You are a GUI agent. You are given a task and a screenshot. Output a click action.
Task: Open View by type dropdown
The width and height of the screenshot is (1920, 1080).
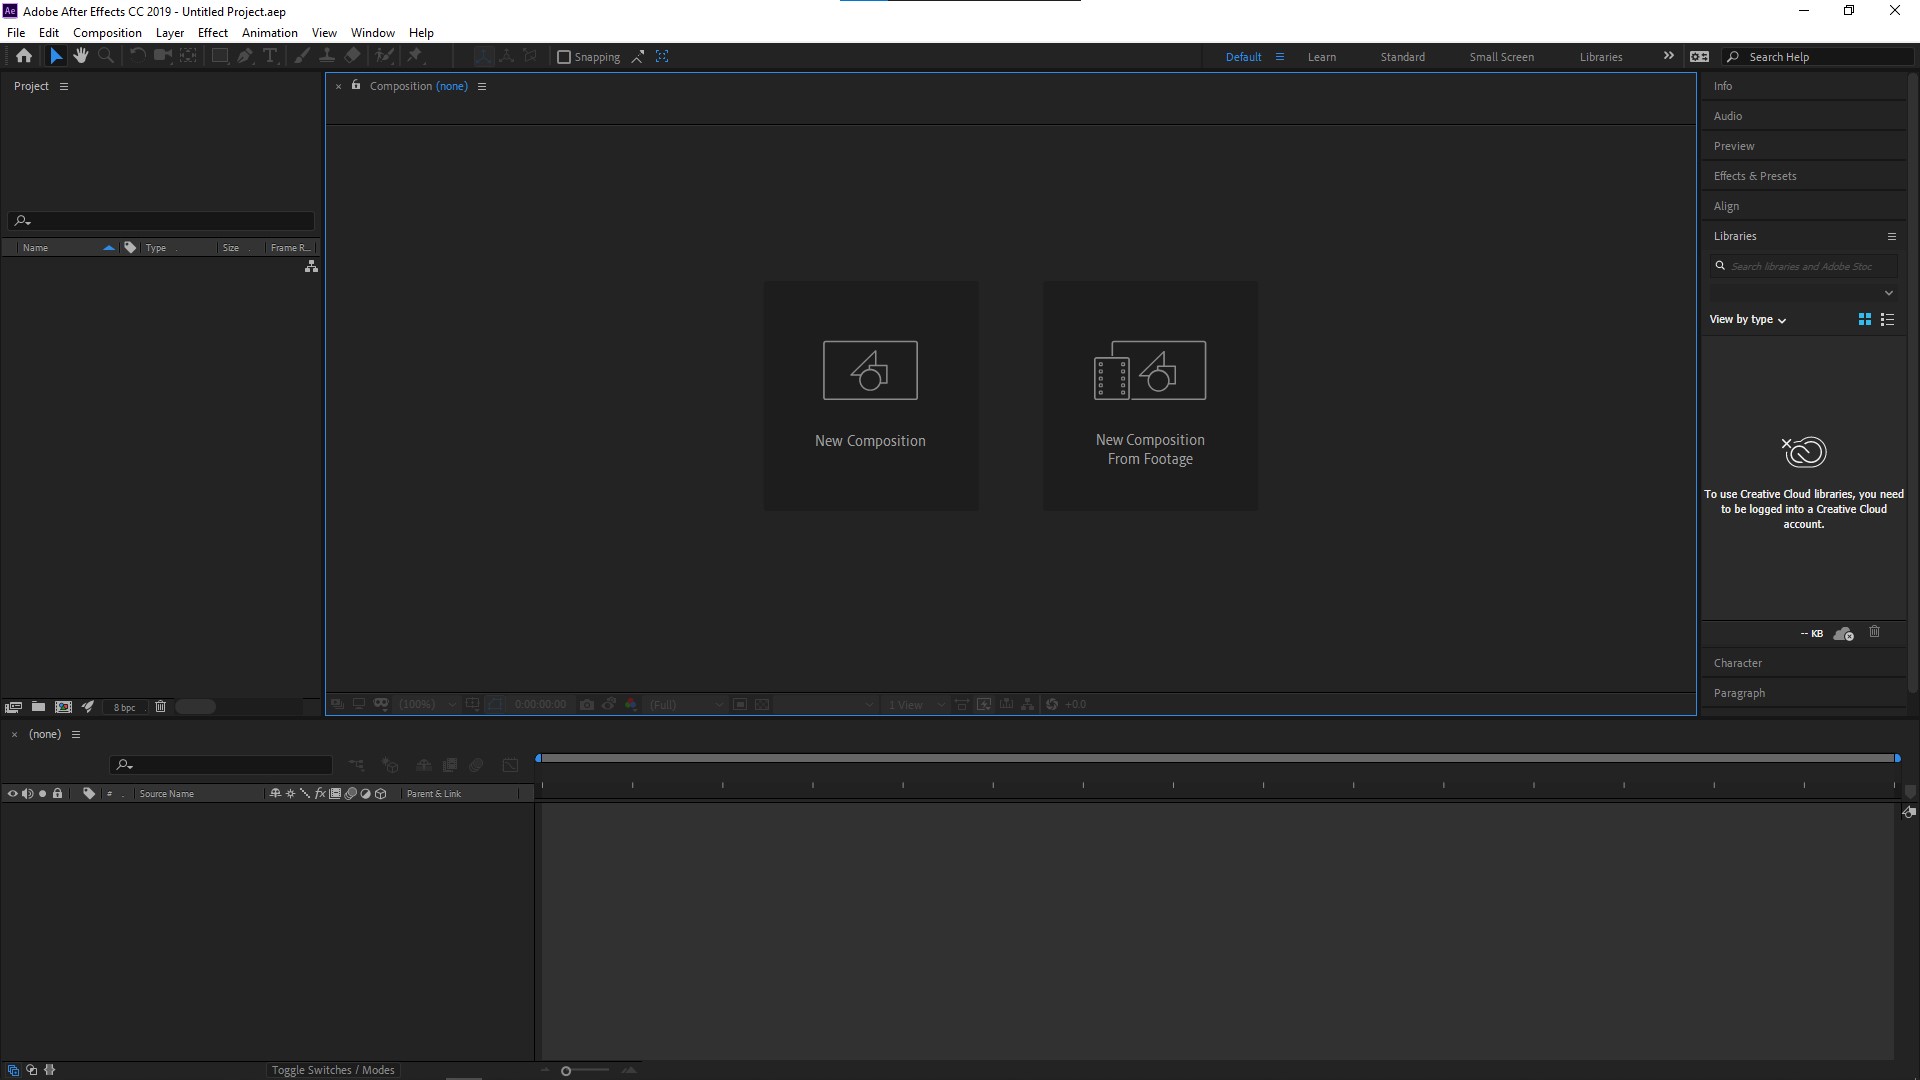click(x=1747, y=320)
